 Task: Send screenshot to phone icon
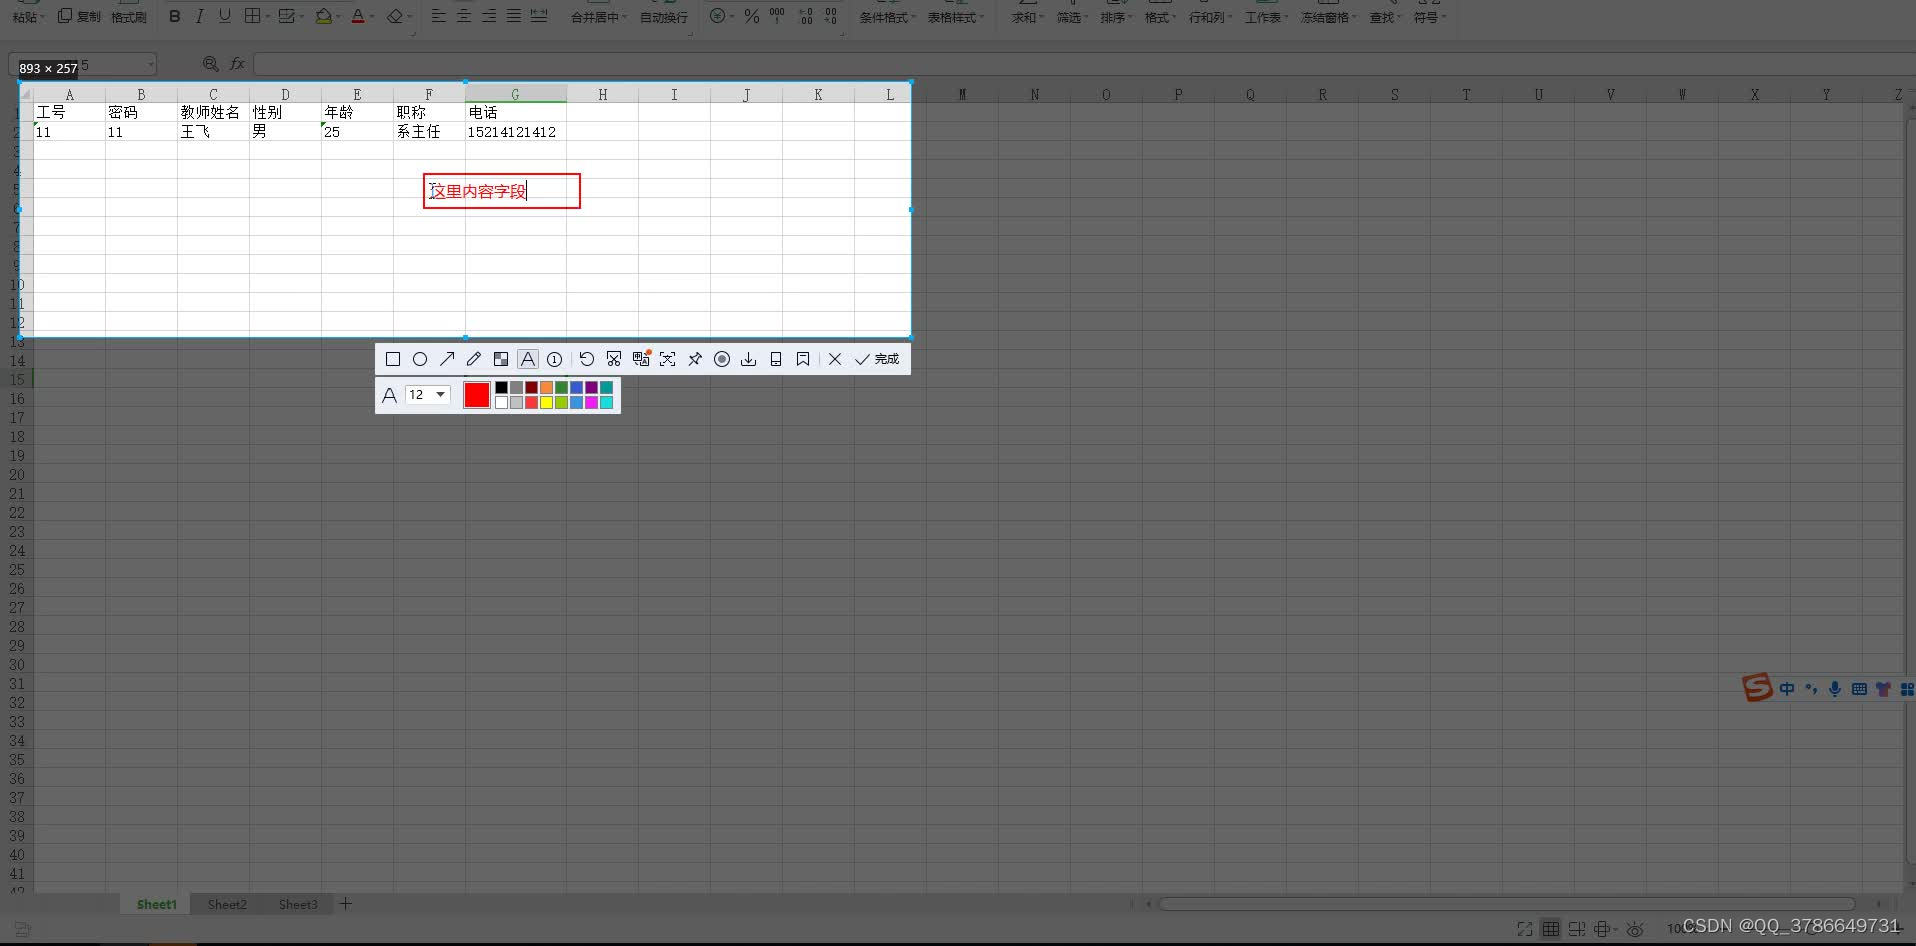coord(776,359)
